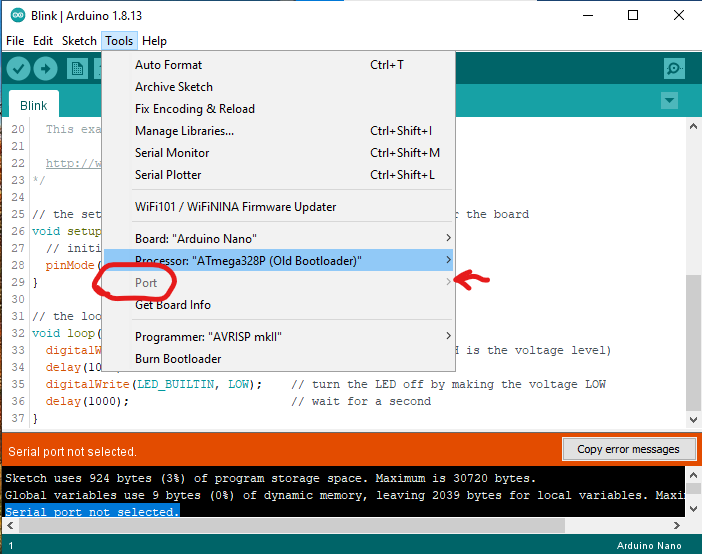Screen dimensions: 702x554
Task: Open Serial Monitor magnifier icon in toolbar
Action: tap(674, 69)
